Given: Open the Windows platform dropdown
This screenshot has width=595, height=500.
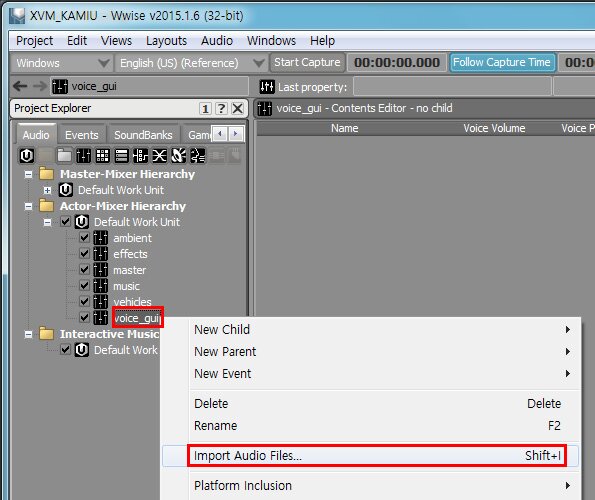Looking at the screenshot, I should point(62,63).
